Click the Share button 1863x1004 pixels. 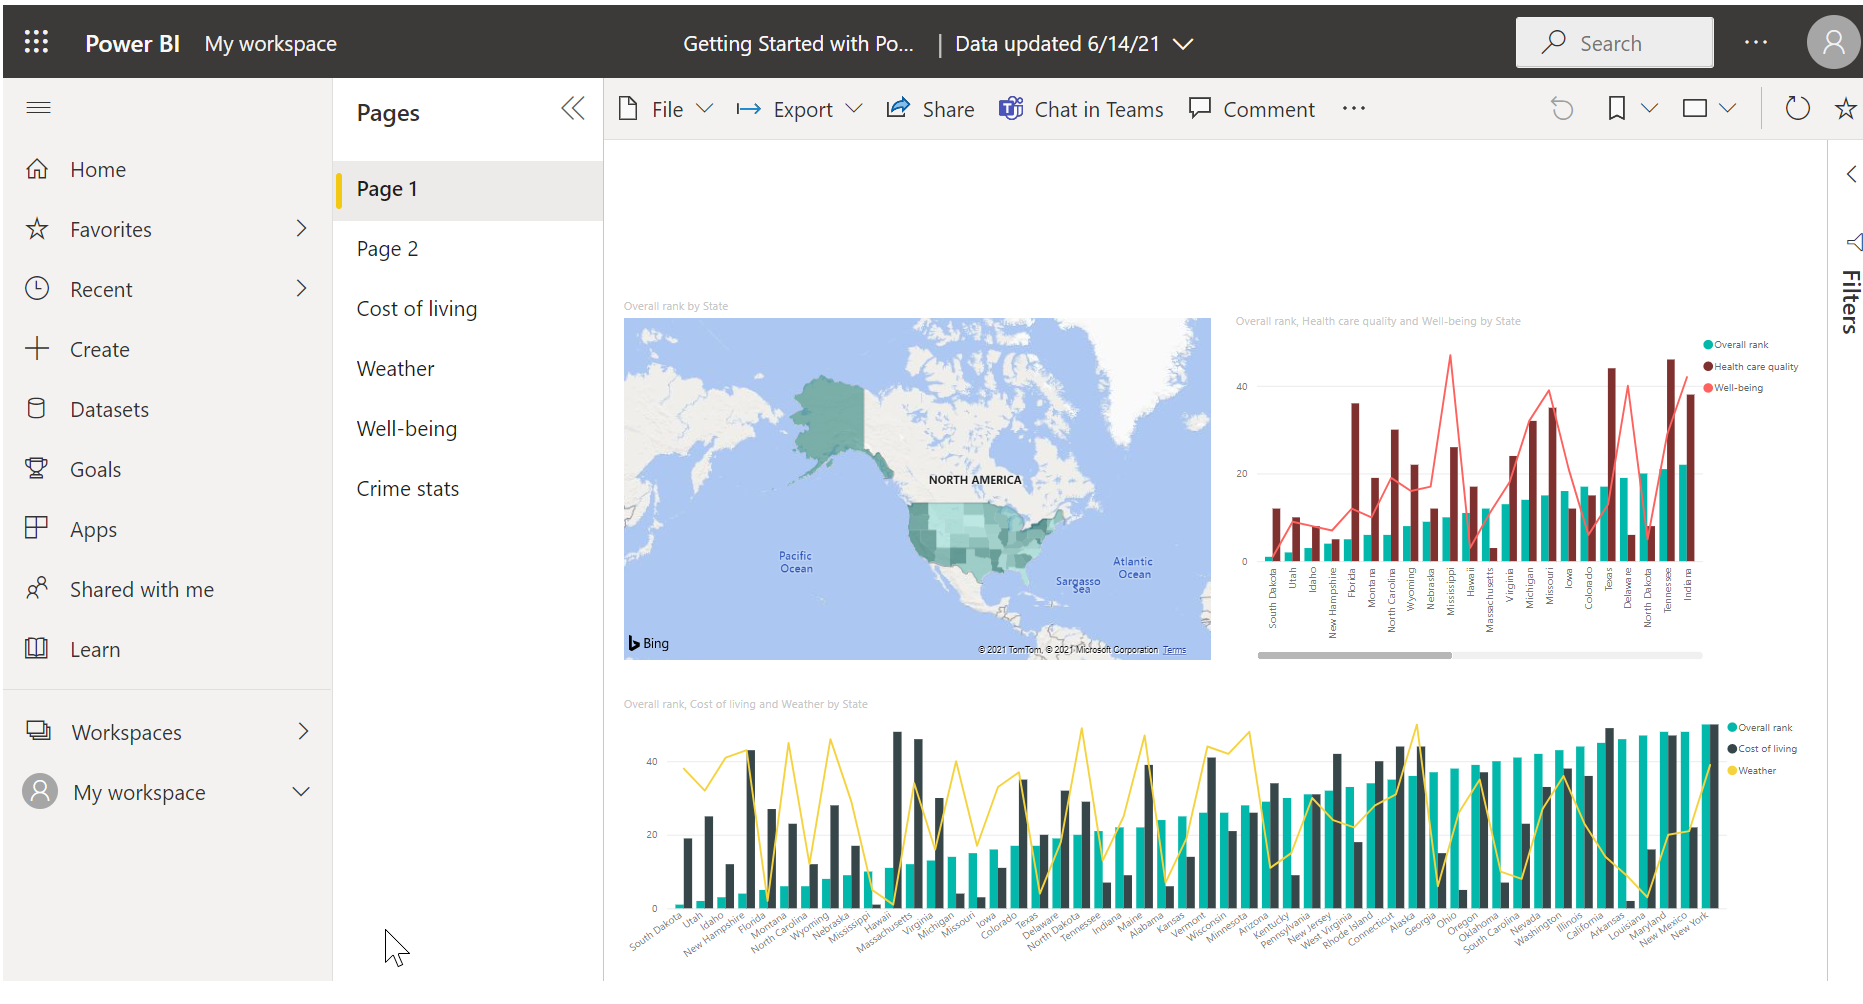(x=930, y=109)
